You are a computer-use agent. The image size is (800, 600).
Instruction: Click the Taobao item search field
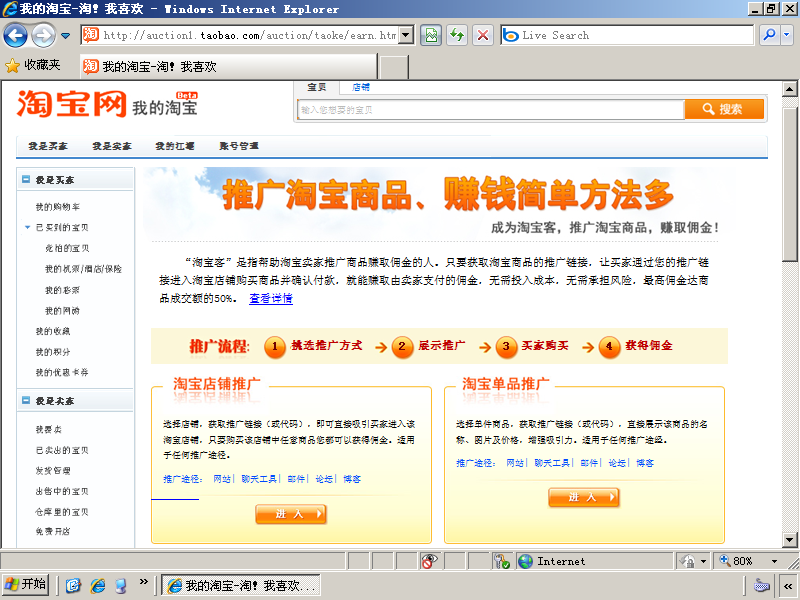(x=490, y=110)
